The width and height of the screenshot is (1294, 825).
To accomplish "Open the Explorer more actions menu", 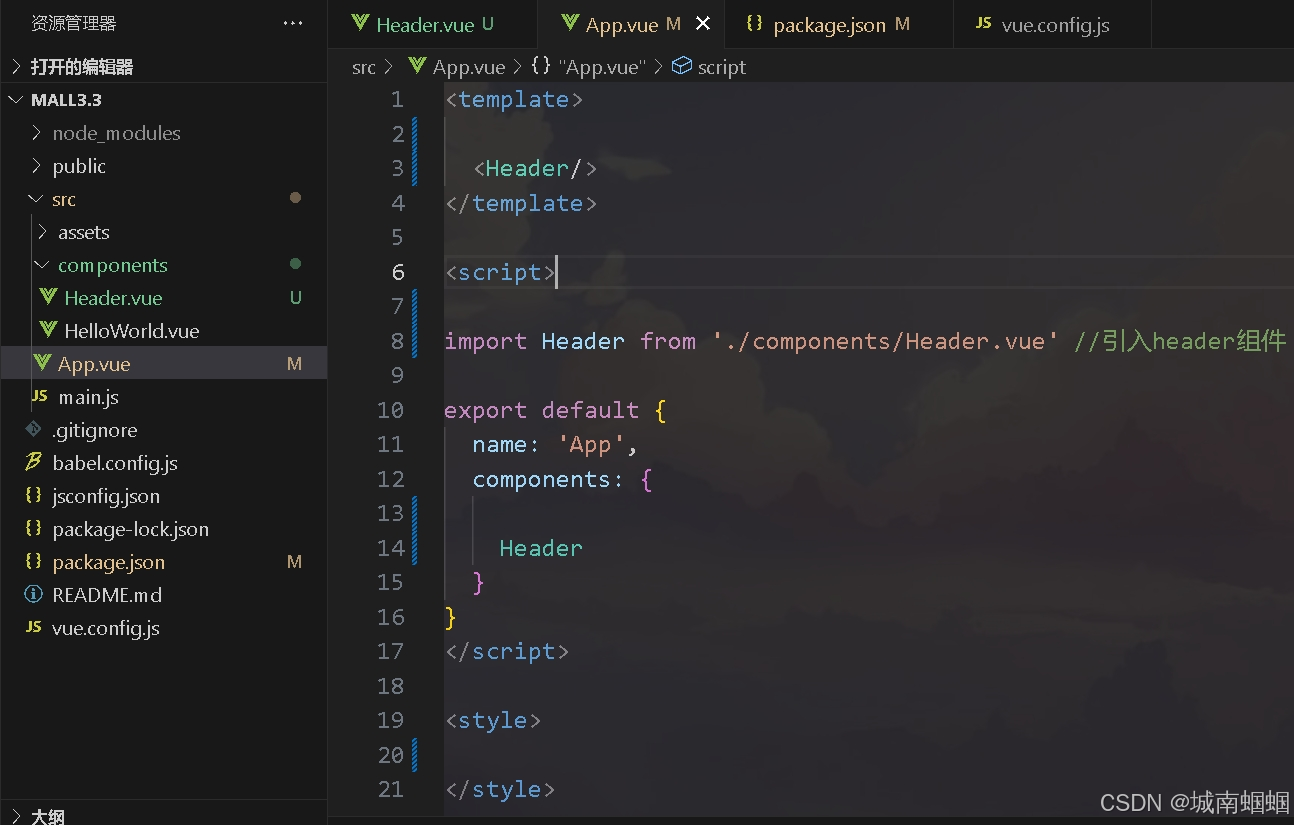I will (292, 21).
